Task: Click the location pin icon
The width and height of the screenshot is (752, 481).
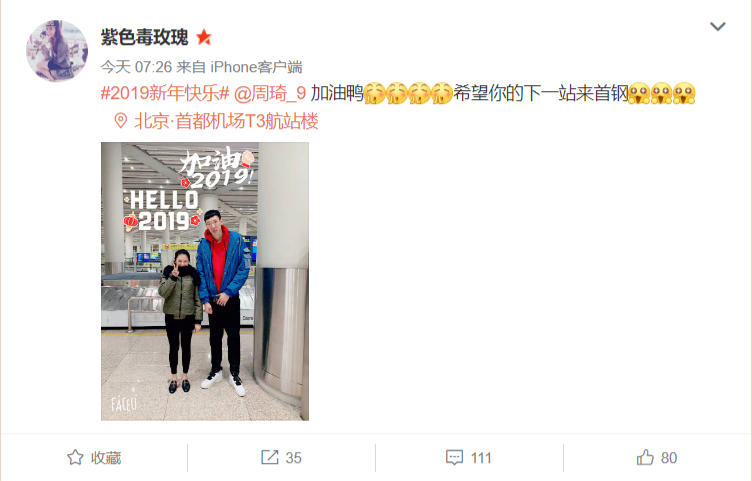Action: point(120,121)
